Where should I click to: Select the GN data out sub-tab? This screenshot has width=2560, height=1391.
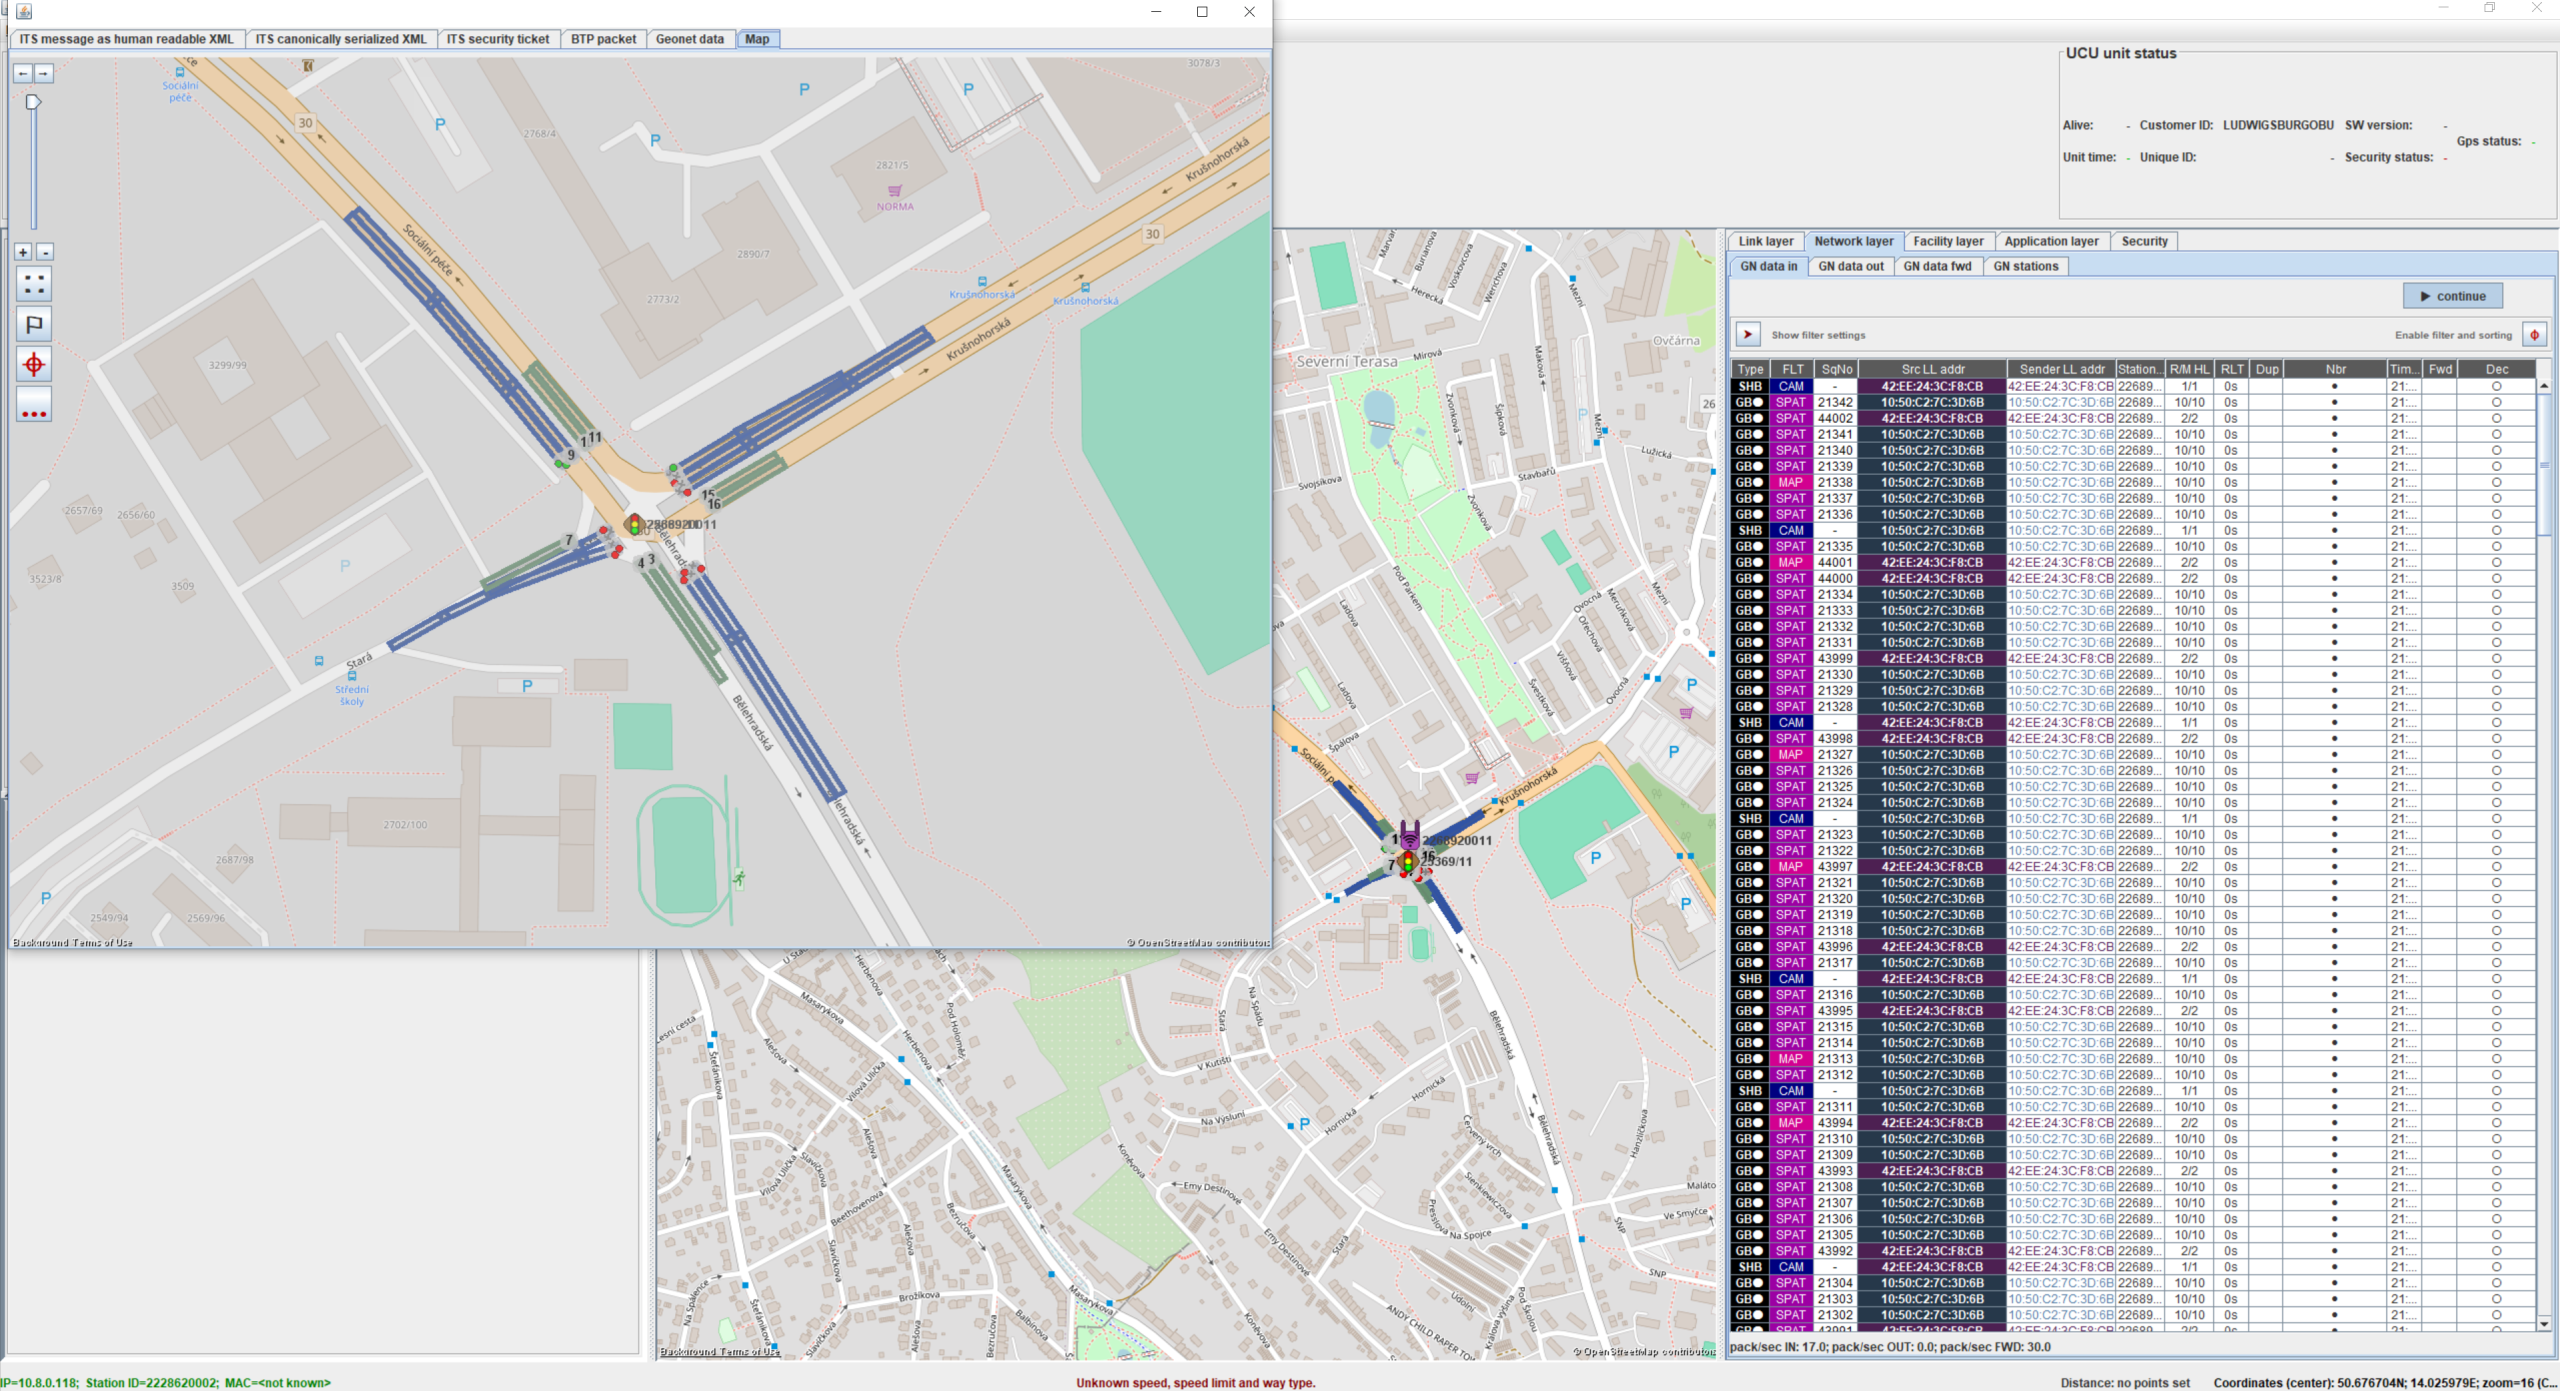coord(1851,266)
